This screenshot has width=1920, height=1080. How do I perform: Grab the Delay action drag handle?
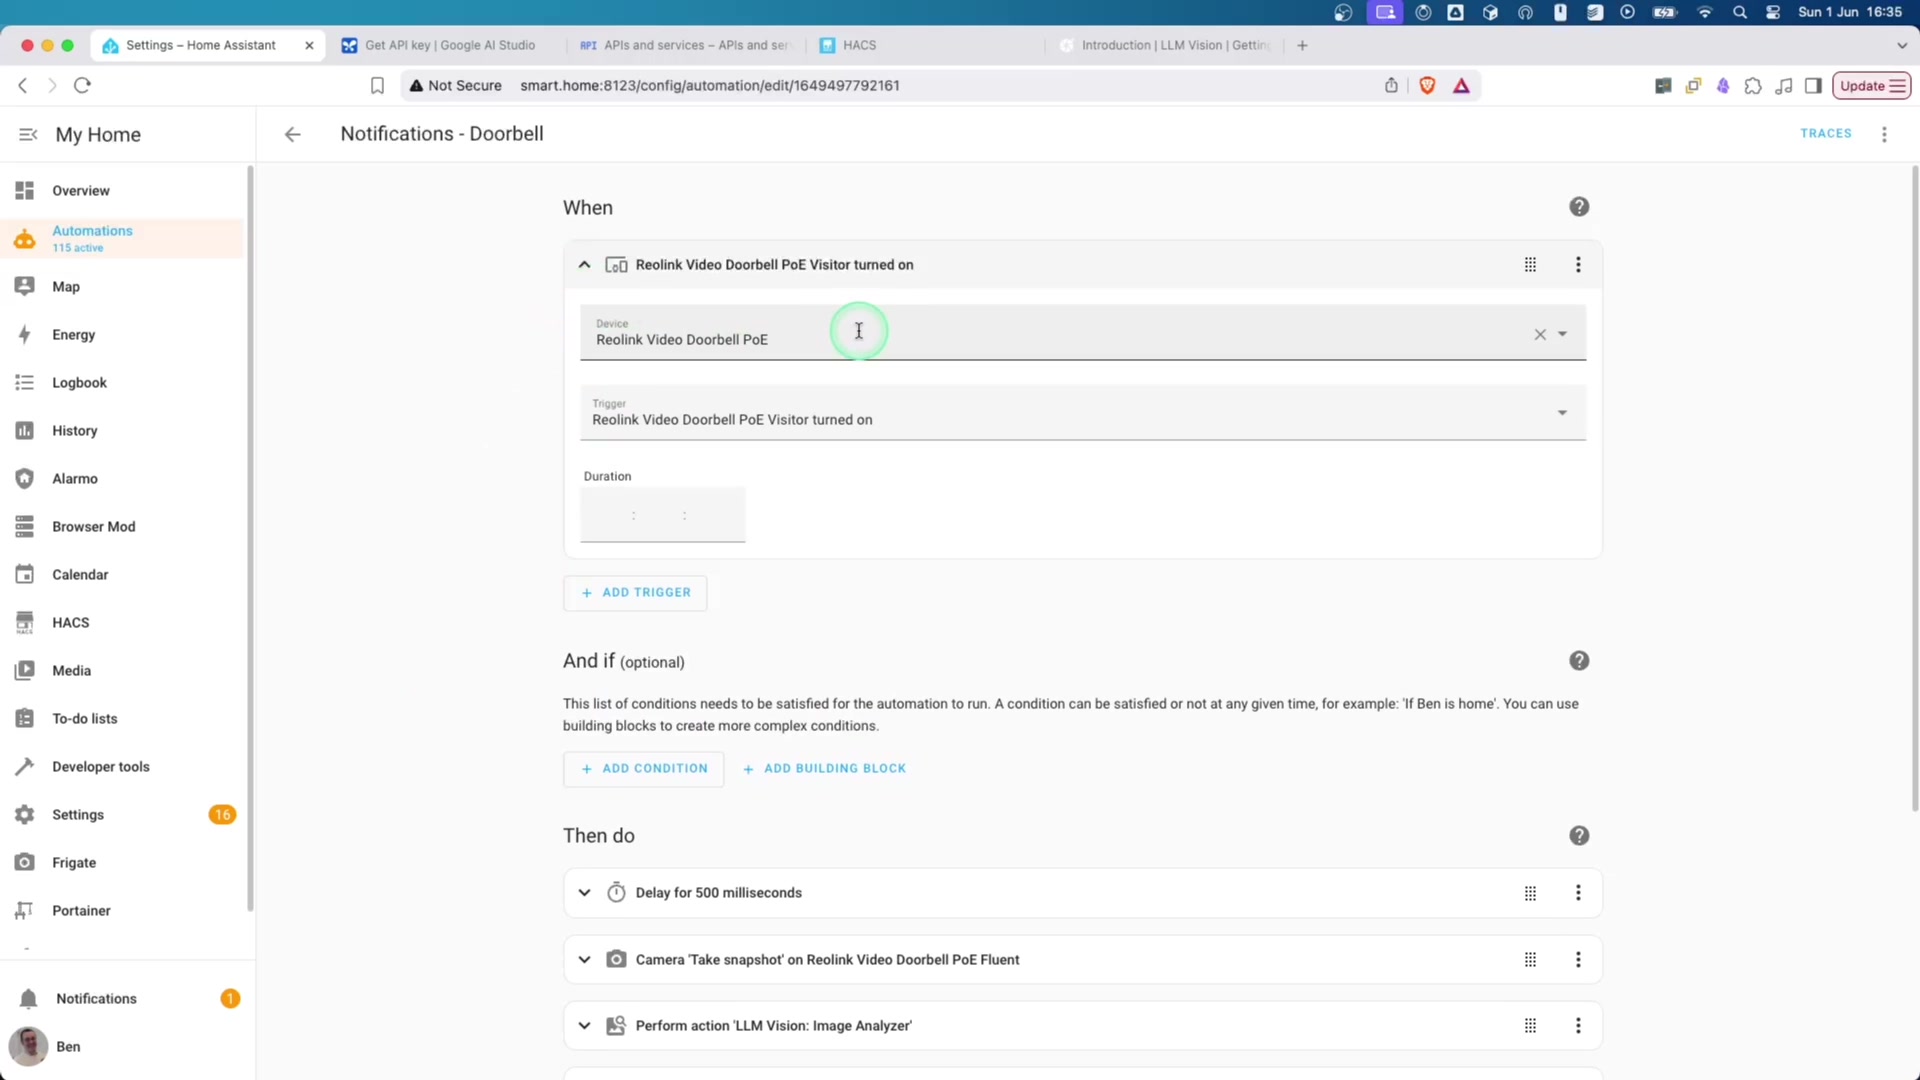tap(1530, 893)
